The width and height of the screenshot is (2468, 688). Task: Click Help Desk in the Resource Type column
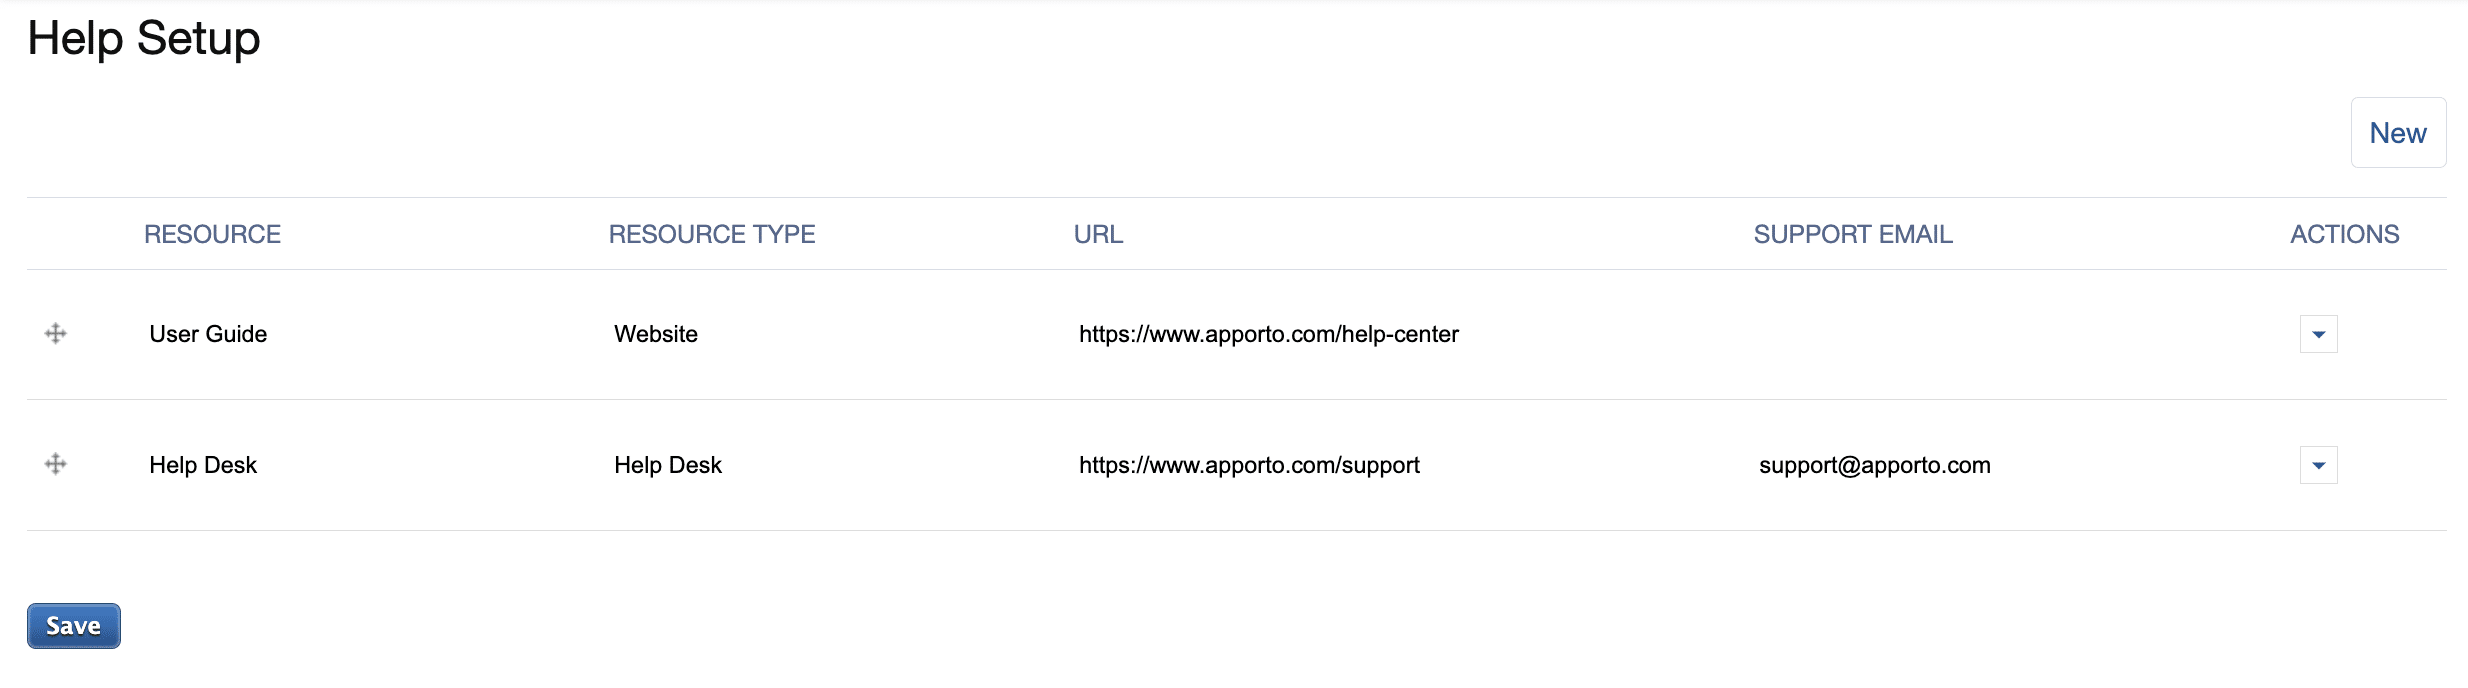click(x=668, y=465)
